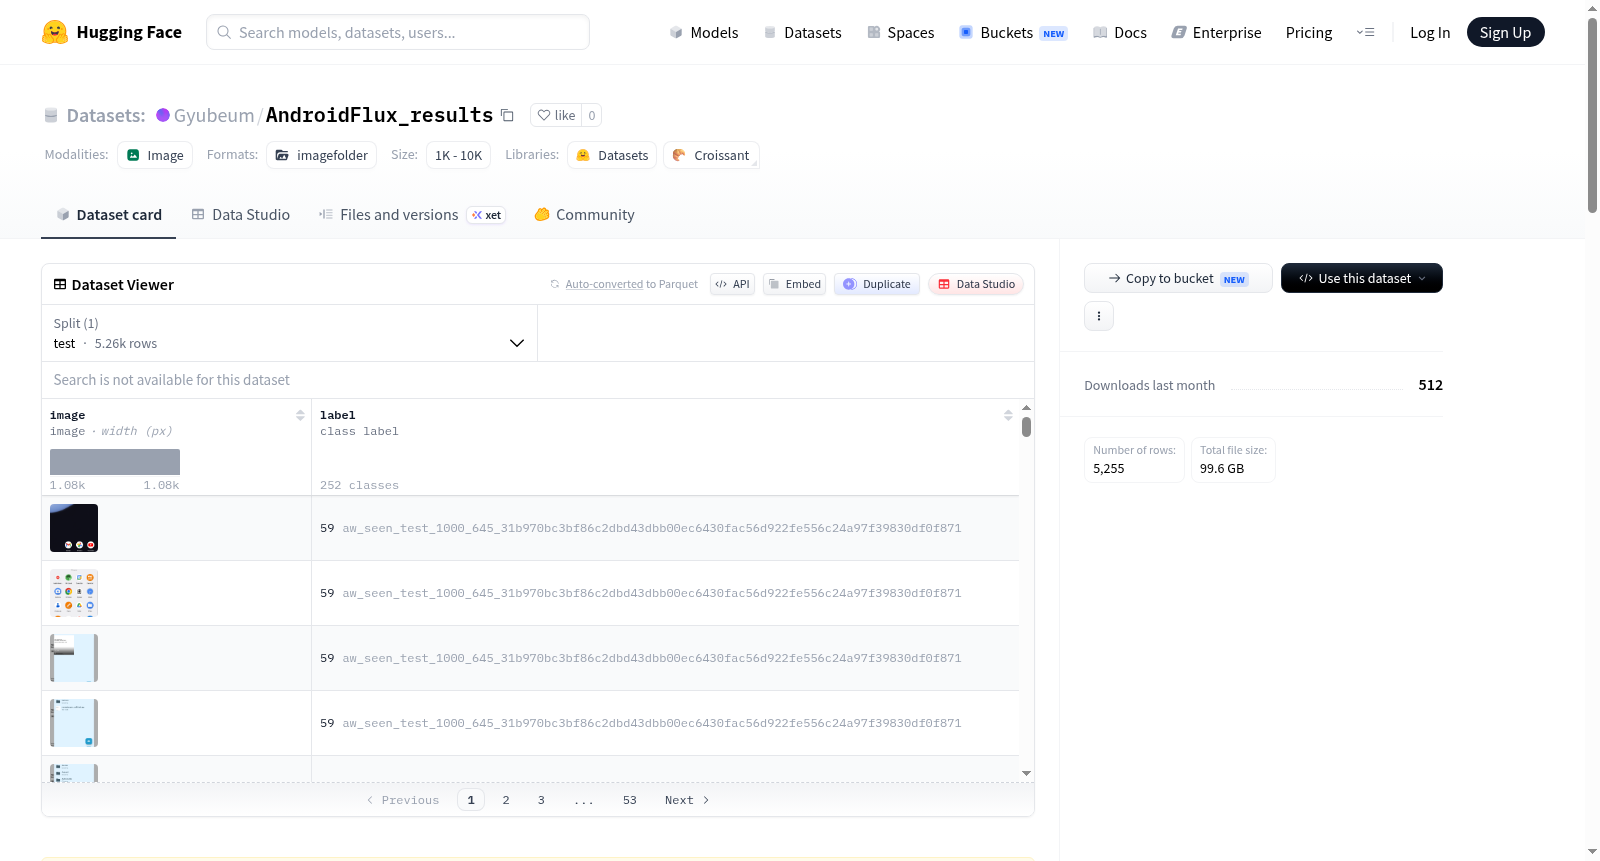The height and width of the screenshot is (861, 1600).
Task: Click the like count 0
Action: (592, 115)
